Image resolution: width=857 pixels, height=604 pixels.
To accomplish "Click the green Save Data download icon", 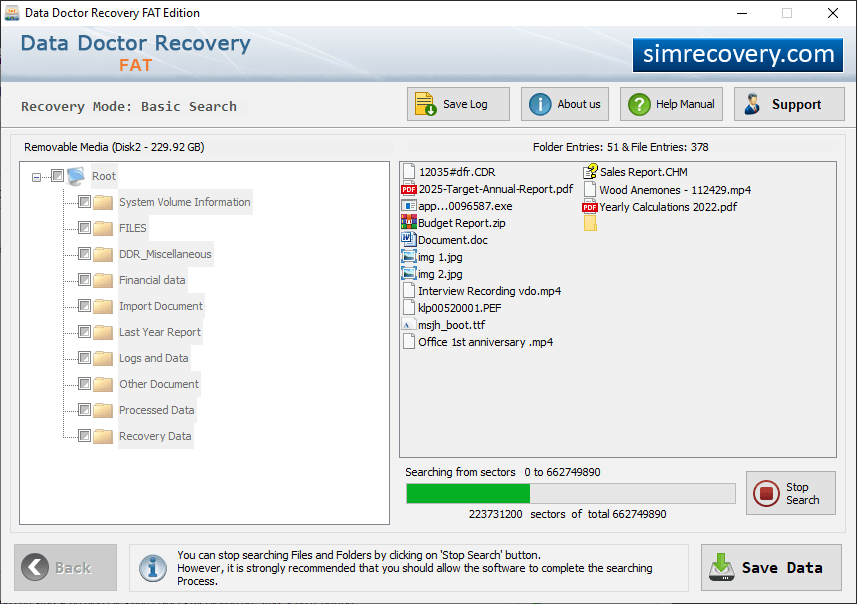I will coord(721,567).
